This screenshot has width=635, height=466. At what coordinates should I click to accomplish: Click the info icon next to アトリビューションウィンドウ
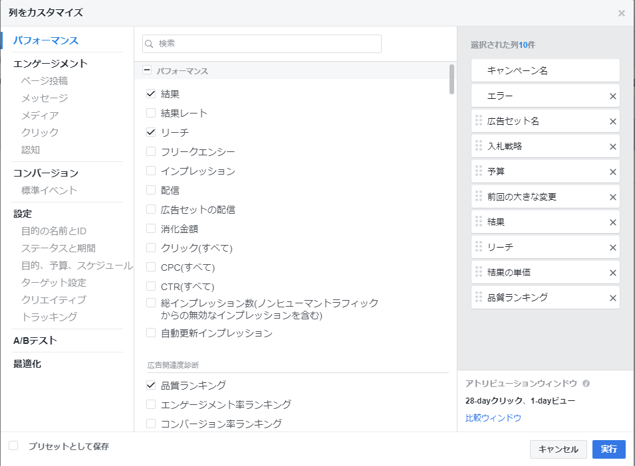click(x=586, y=383)
